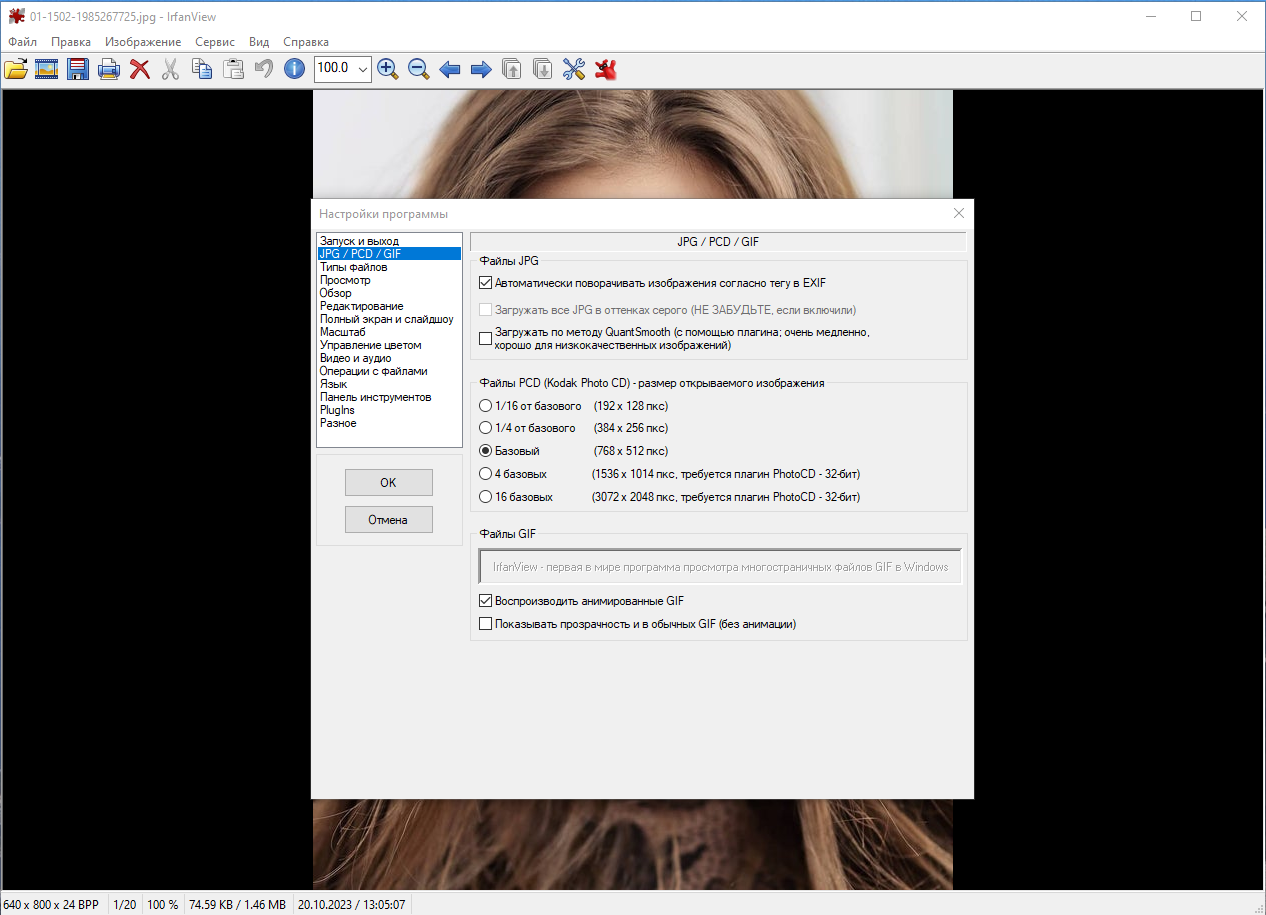Select Панель инструментов settings category

(x=376, y=397)
